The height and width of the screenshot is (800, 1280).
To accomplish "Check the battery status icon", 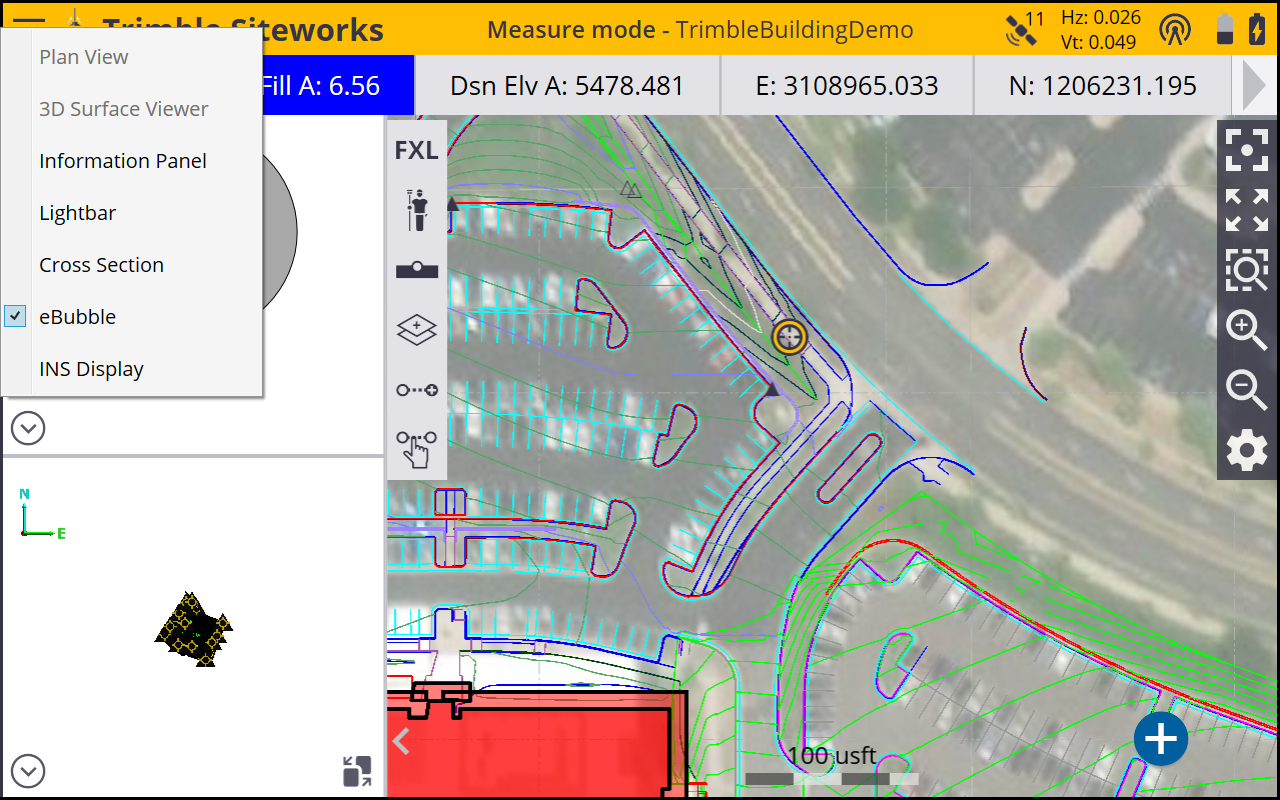I will (x=1239, y=29).
